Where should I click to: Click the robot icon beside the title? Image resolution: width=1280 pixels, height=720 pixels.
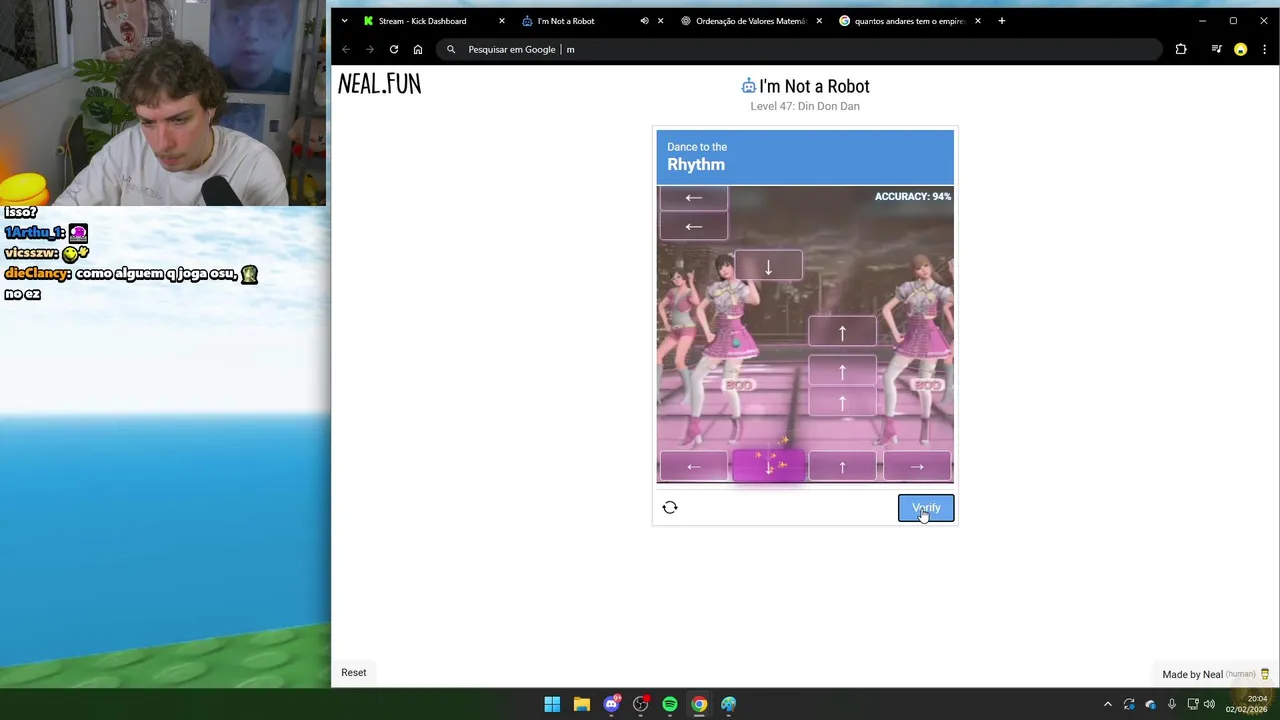tap(748, 86)
